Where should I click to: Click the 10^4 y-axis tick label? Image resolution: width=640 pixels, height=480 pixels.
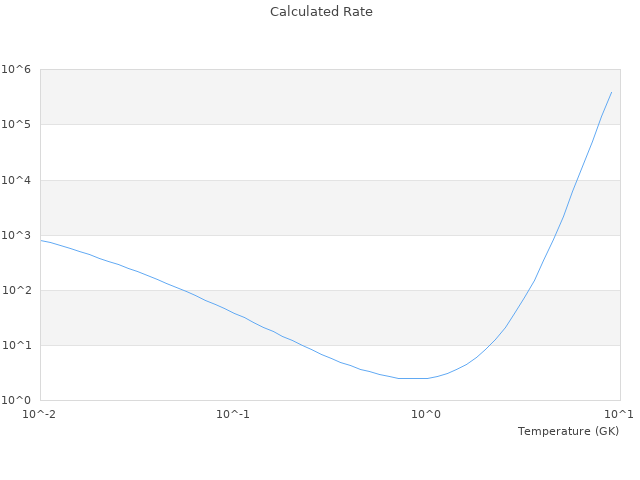click(17, 180)
